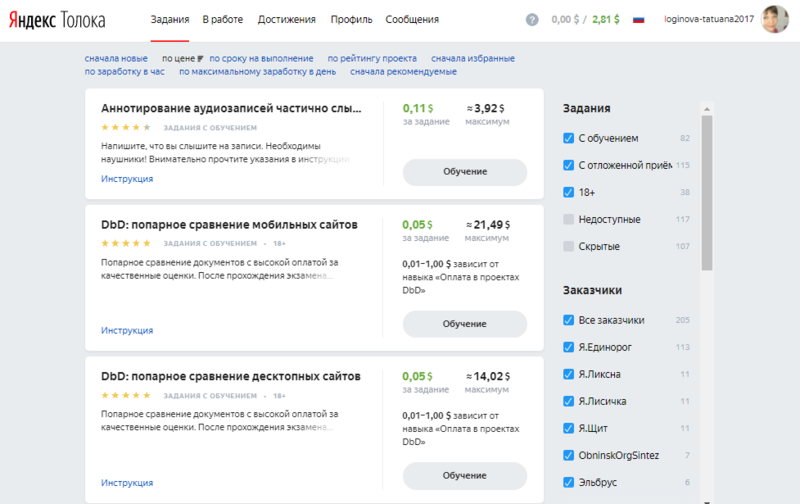Click the ≈14,02 $ максимум value
This screenshot has height=504, width=800.
click(487, 382)
